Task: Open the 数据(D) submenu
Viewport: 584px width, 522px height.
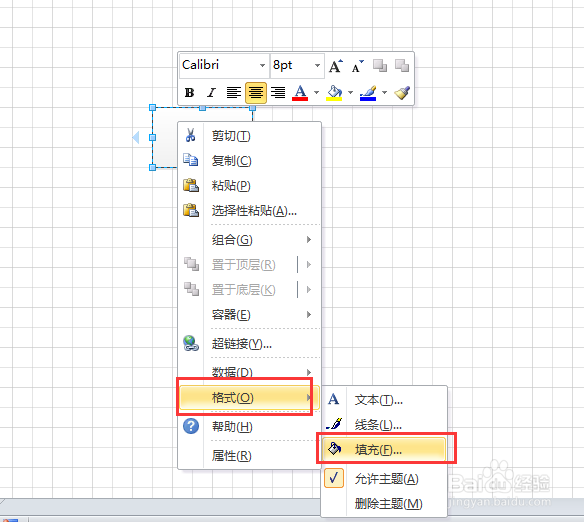Action: click(250, 372)
